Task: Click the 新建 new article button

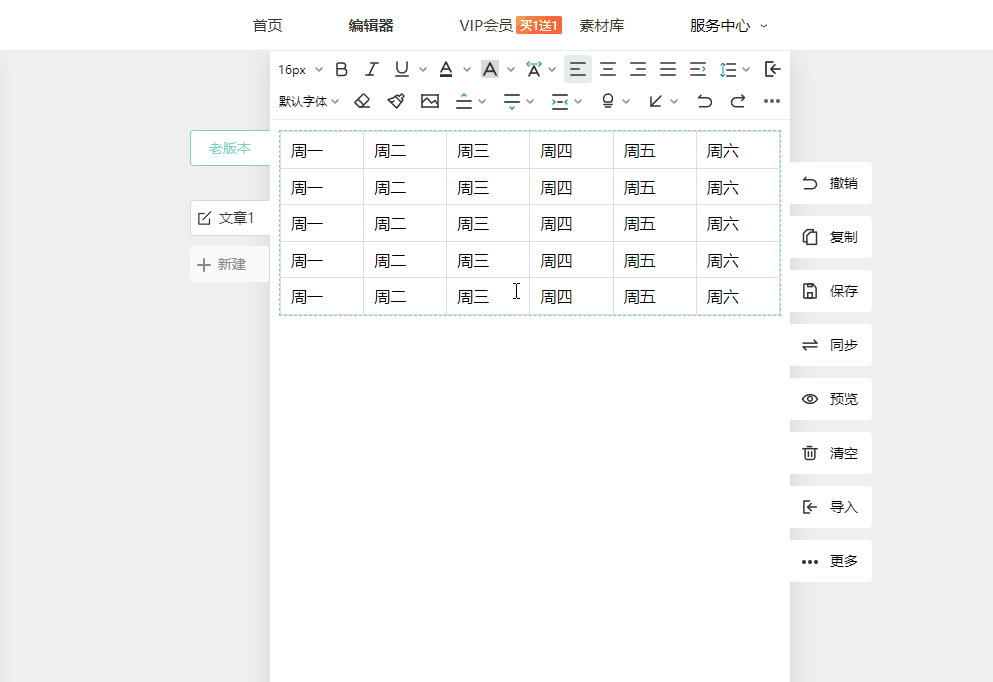Action: 230,264
